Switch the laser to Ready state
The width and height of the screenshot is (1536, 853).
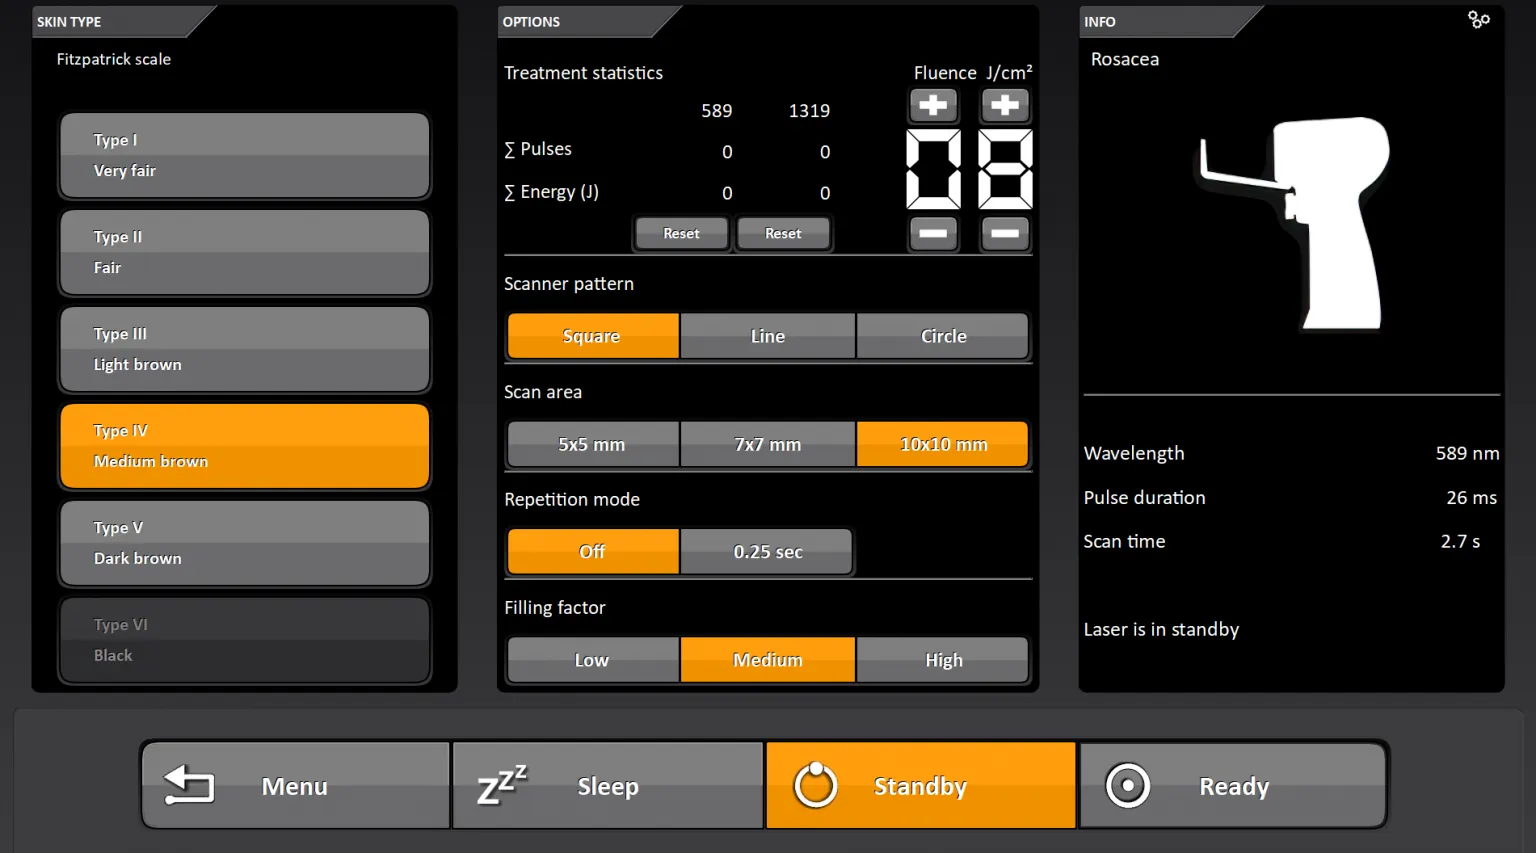[x=1233, y=786]
